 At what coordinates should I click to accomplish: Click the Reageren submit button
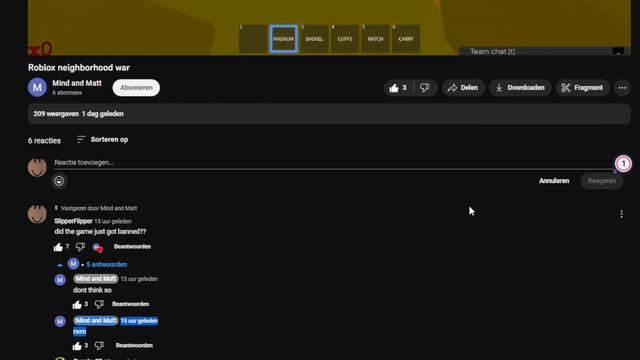(602, 181)
